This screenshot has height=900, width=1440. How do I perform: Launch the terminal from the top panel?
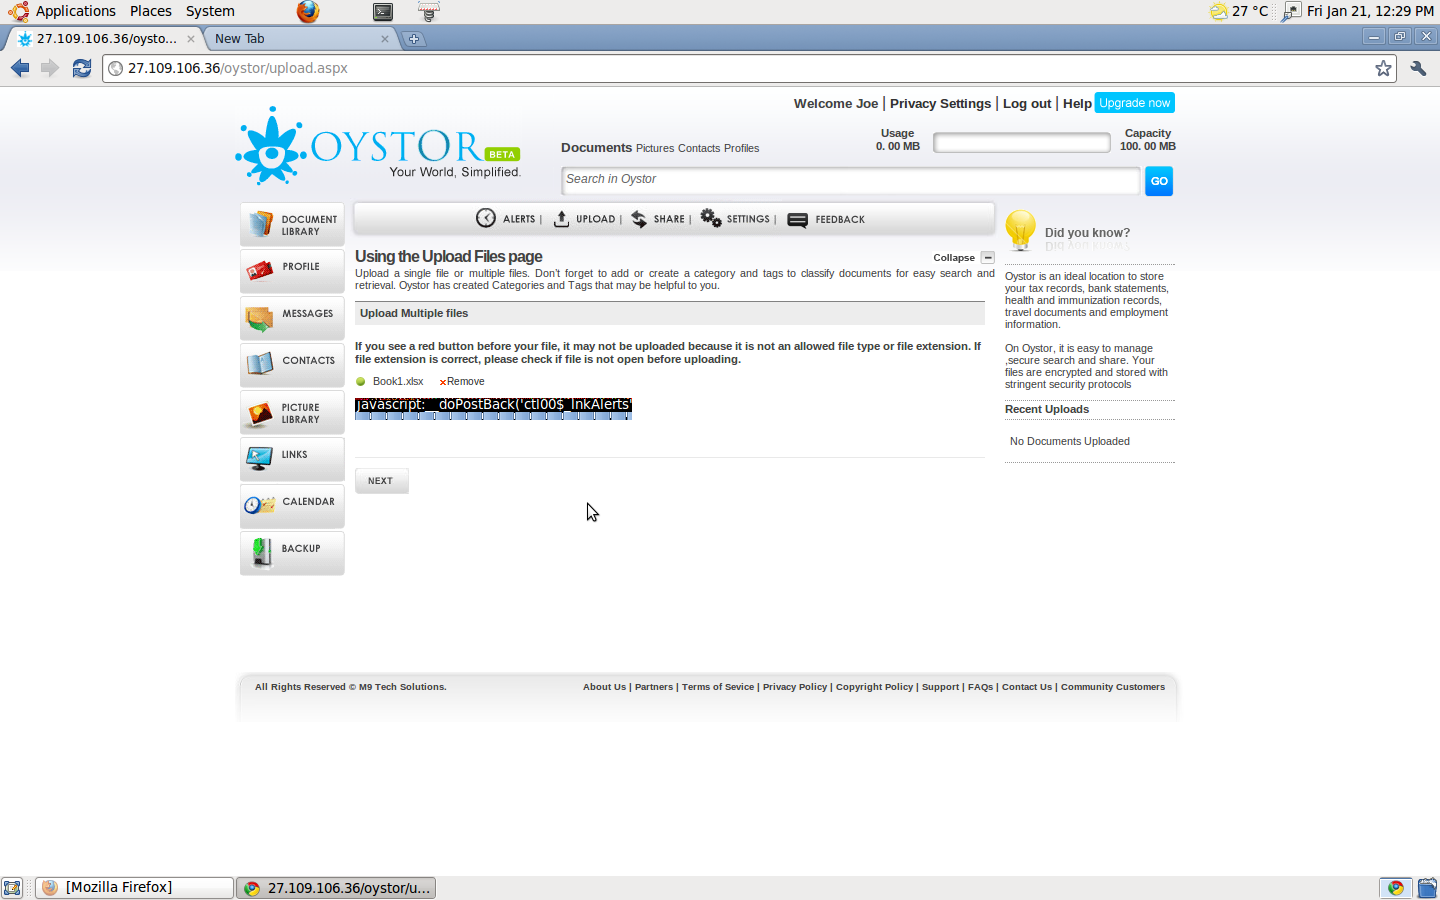[x=383, y=11]
